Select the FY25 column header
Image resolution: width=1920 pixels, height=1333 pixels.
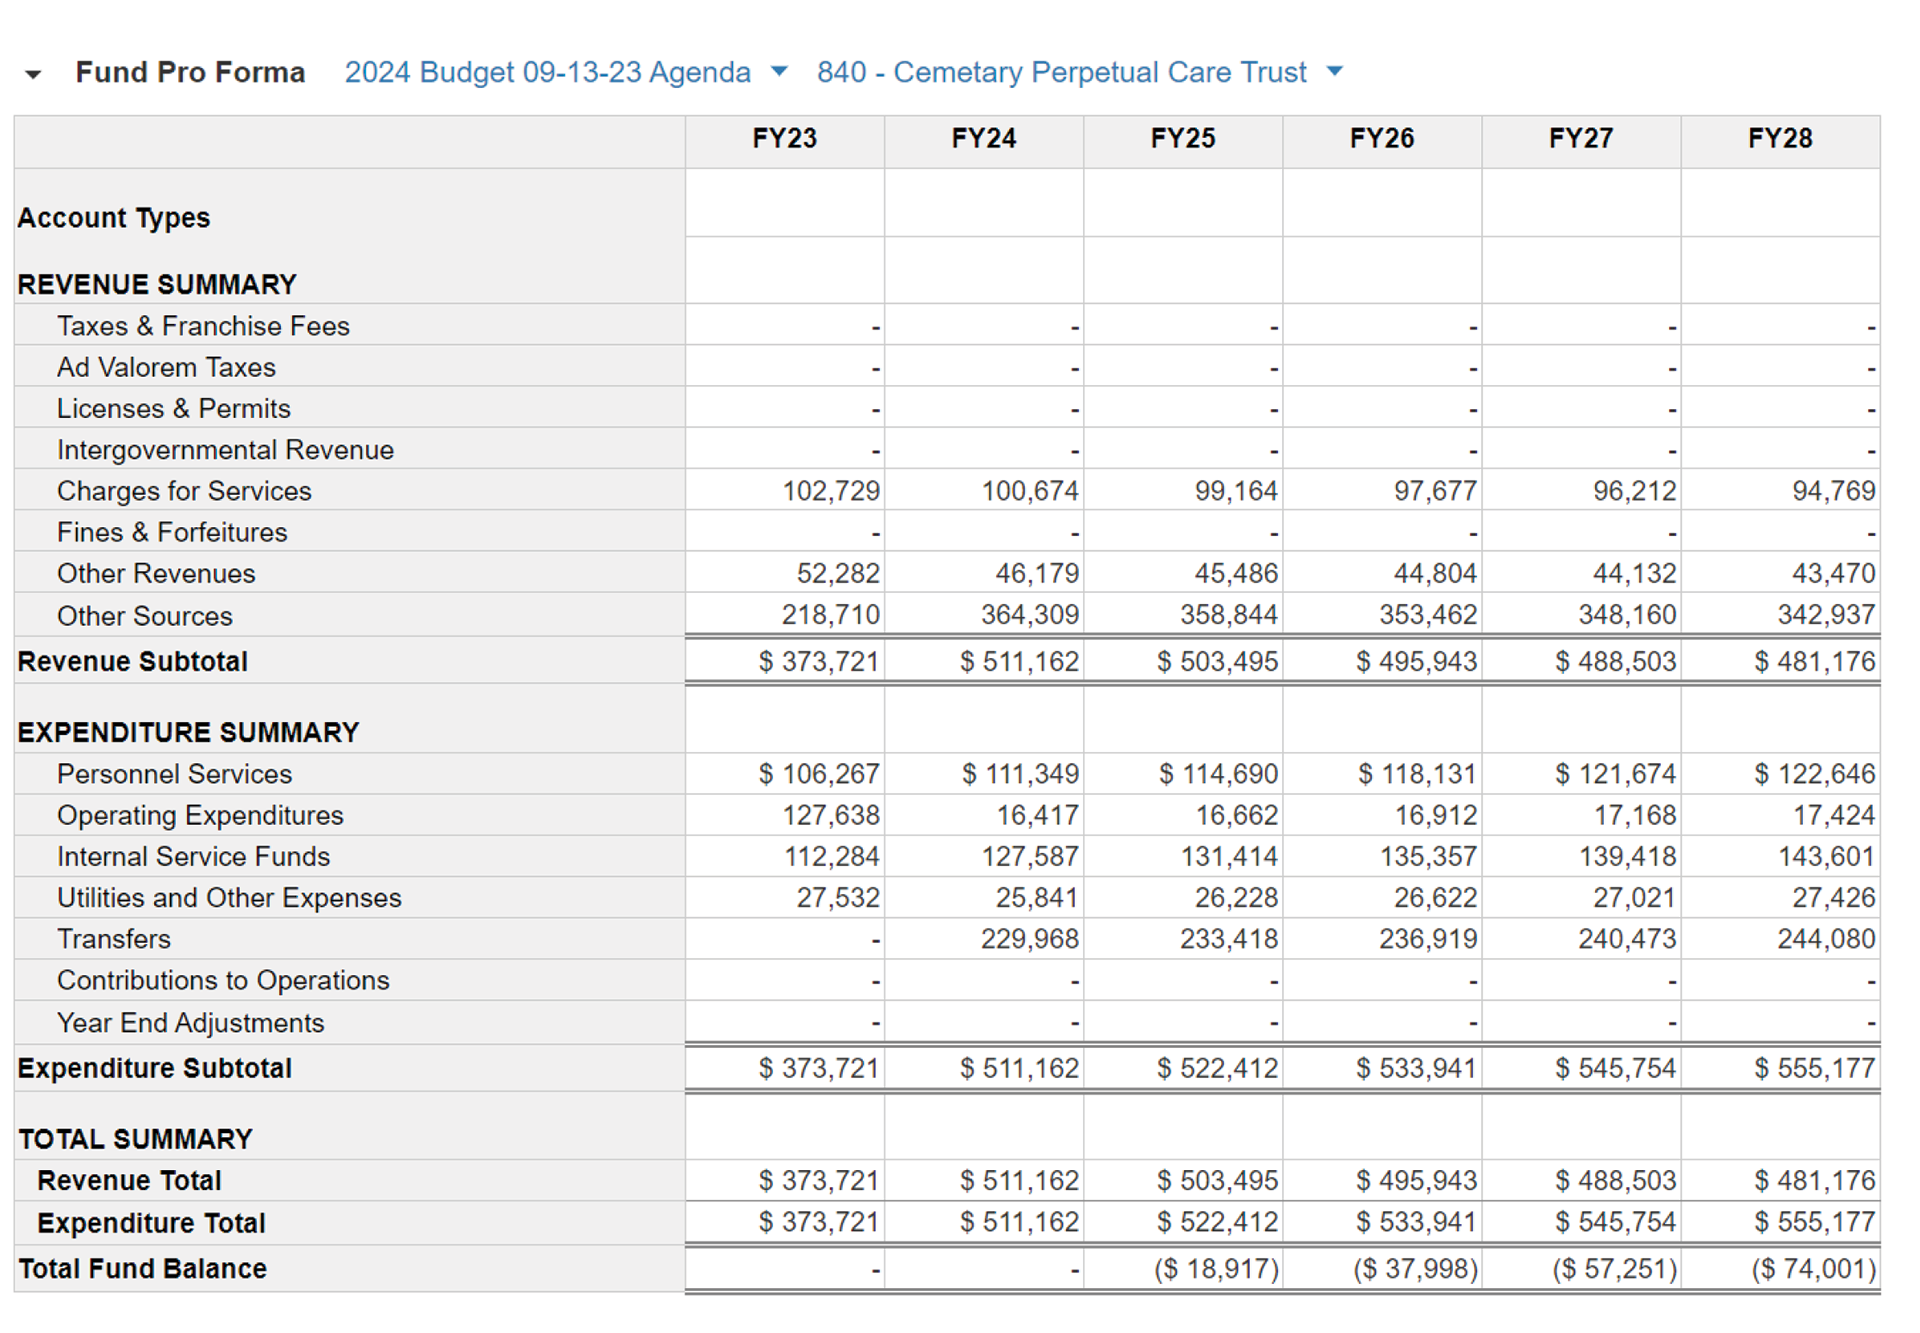[x=1182, y=138]
